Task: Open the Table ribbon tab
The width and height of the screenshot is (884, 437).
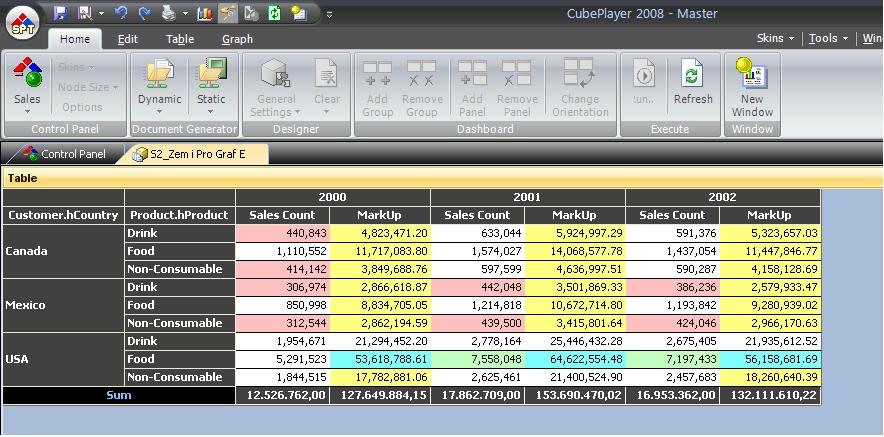Action: click(x=180, y=39)
